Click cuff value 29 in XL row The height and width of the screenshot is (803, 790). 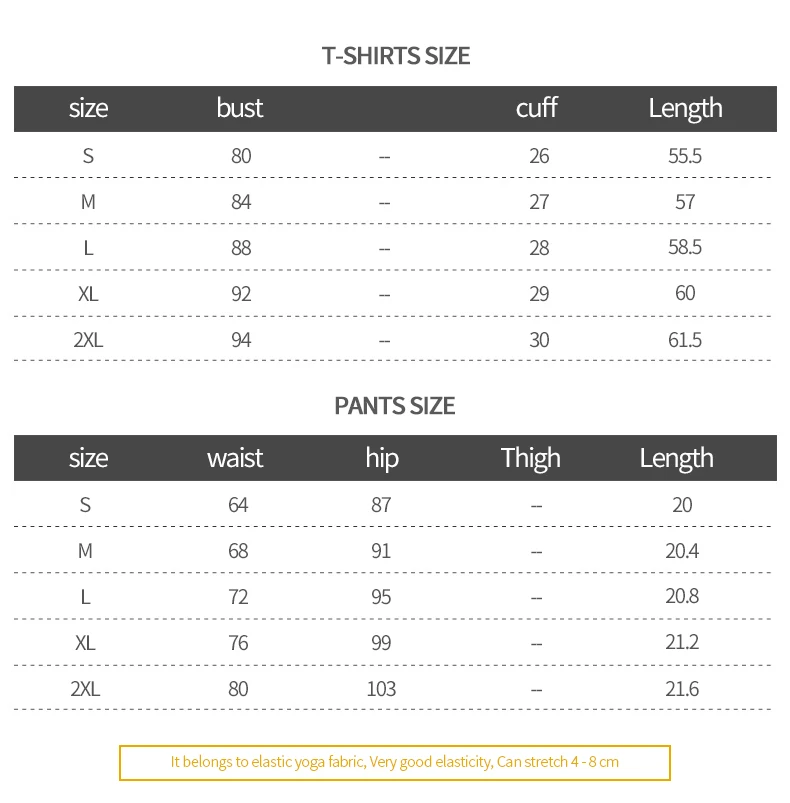point(539,293)
